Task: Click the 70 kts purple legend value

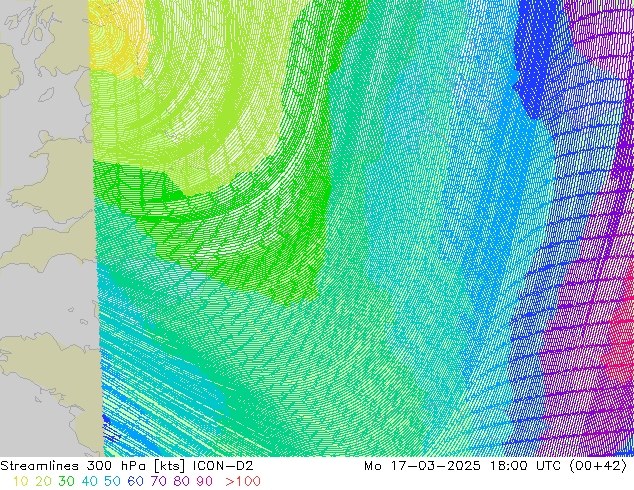Action: coord(158,482)
